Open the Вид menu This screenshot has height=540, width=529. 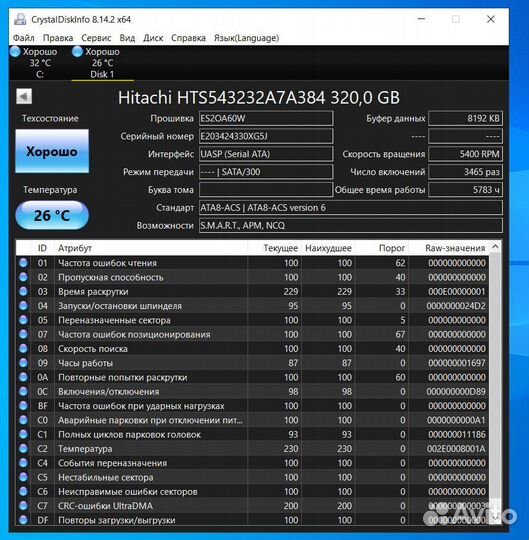(x=127, y=38)
